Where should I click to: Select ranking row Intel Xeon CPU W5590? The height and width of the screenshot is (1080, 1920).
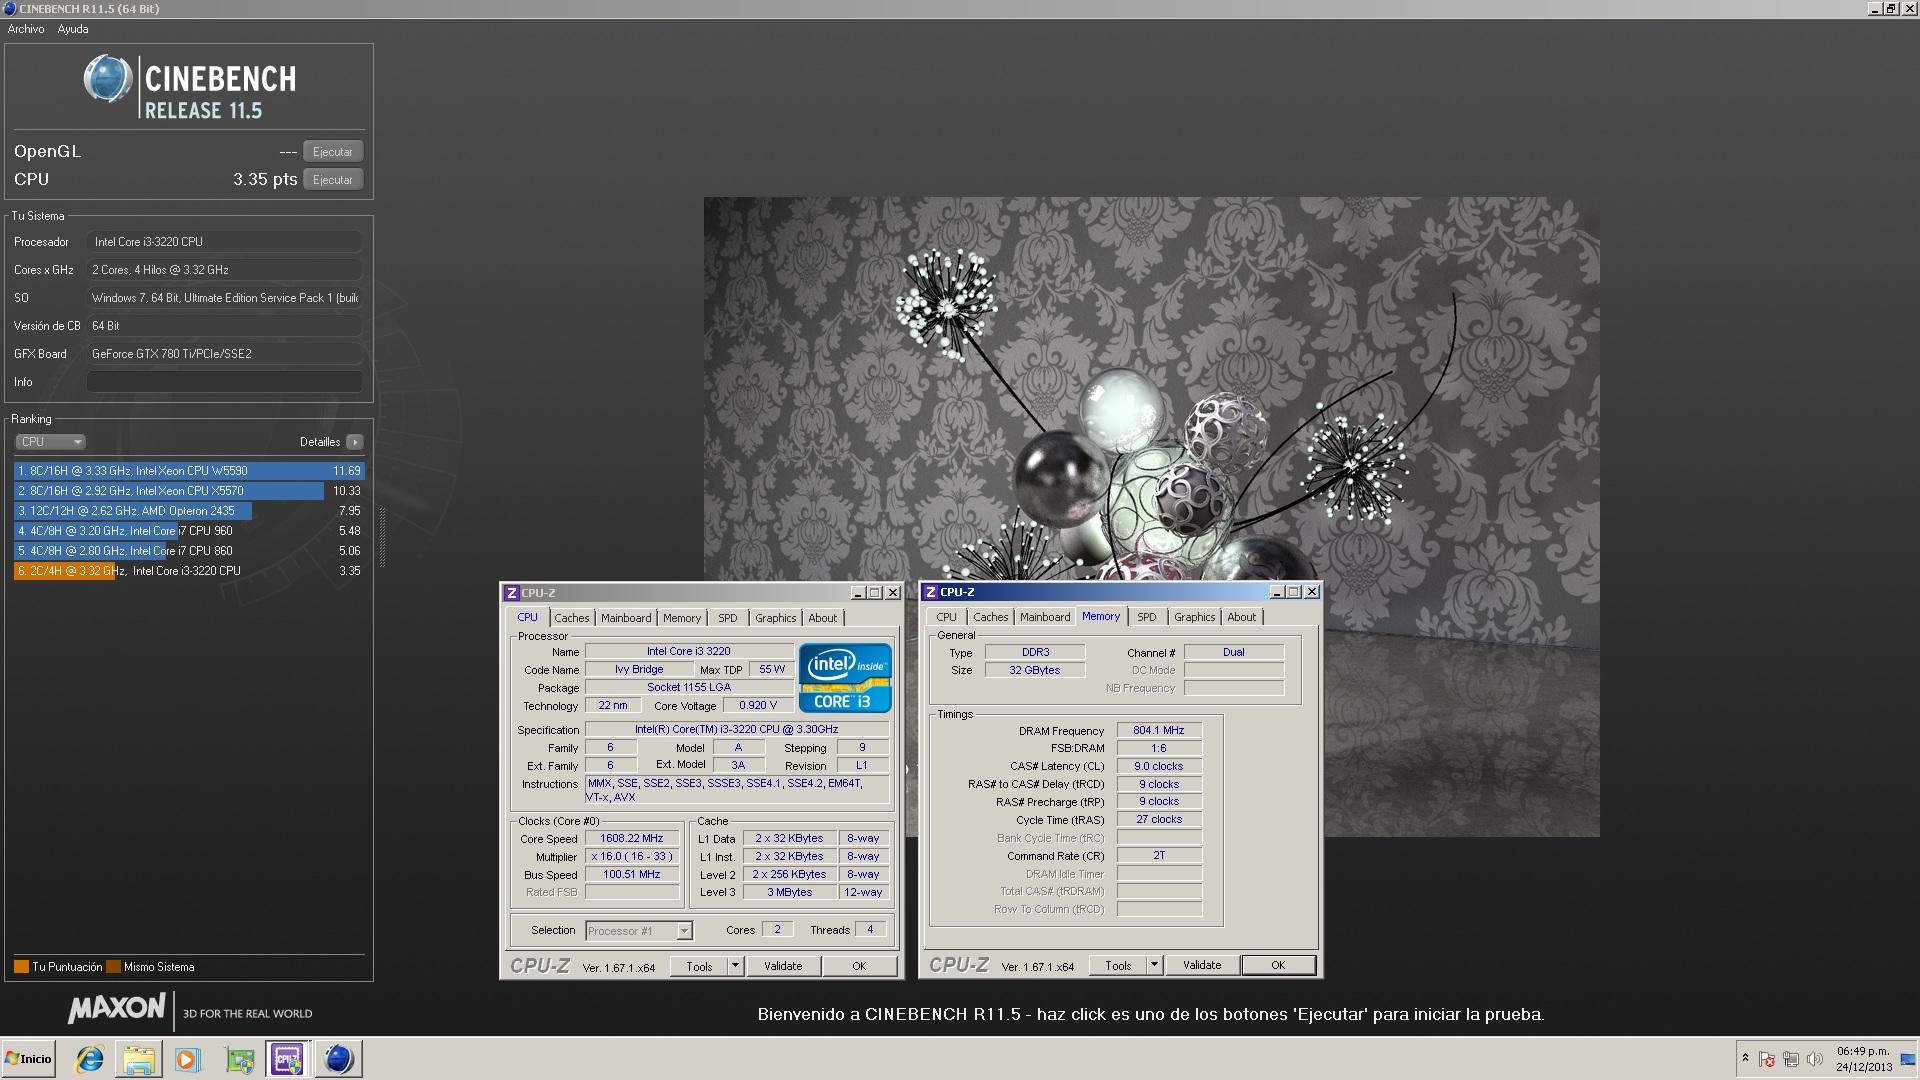point(189,471)
